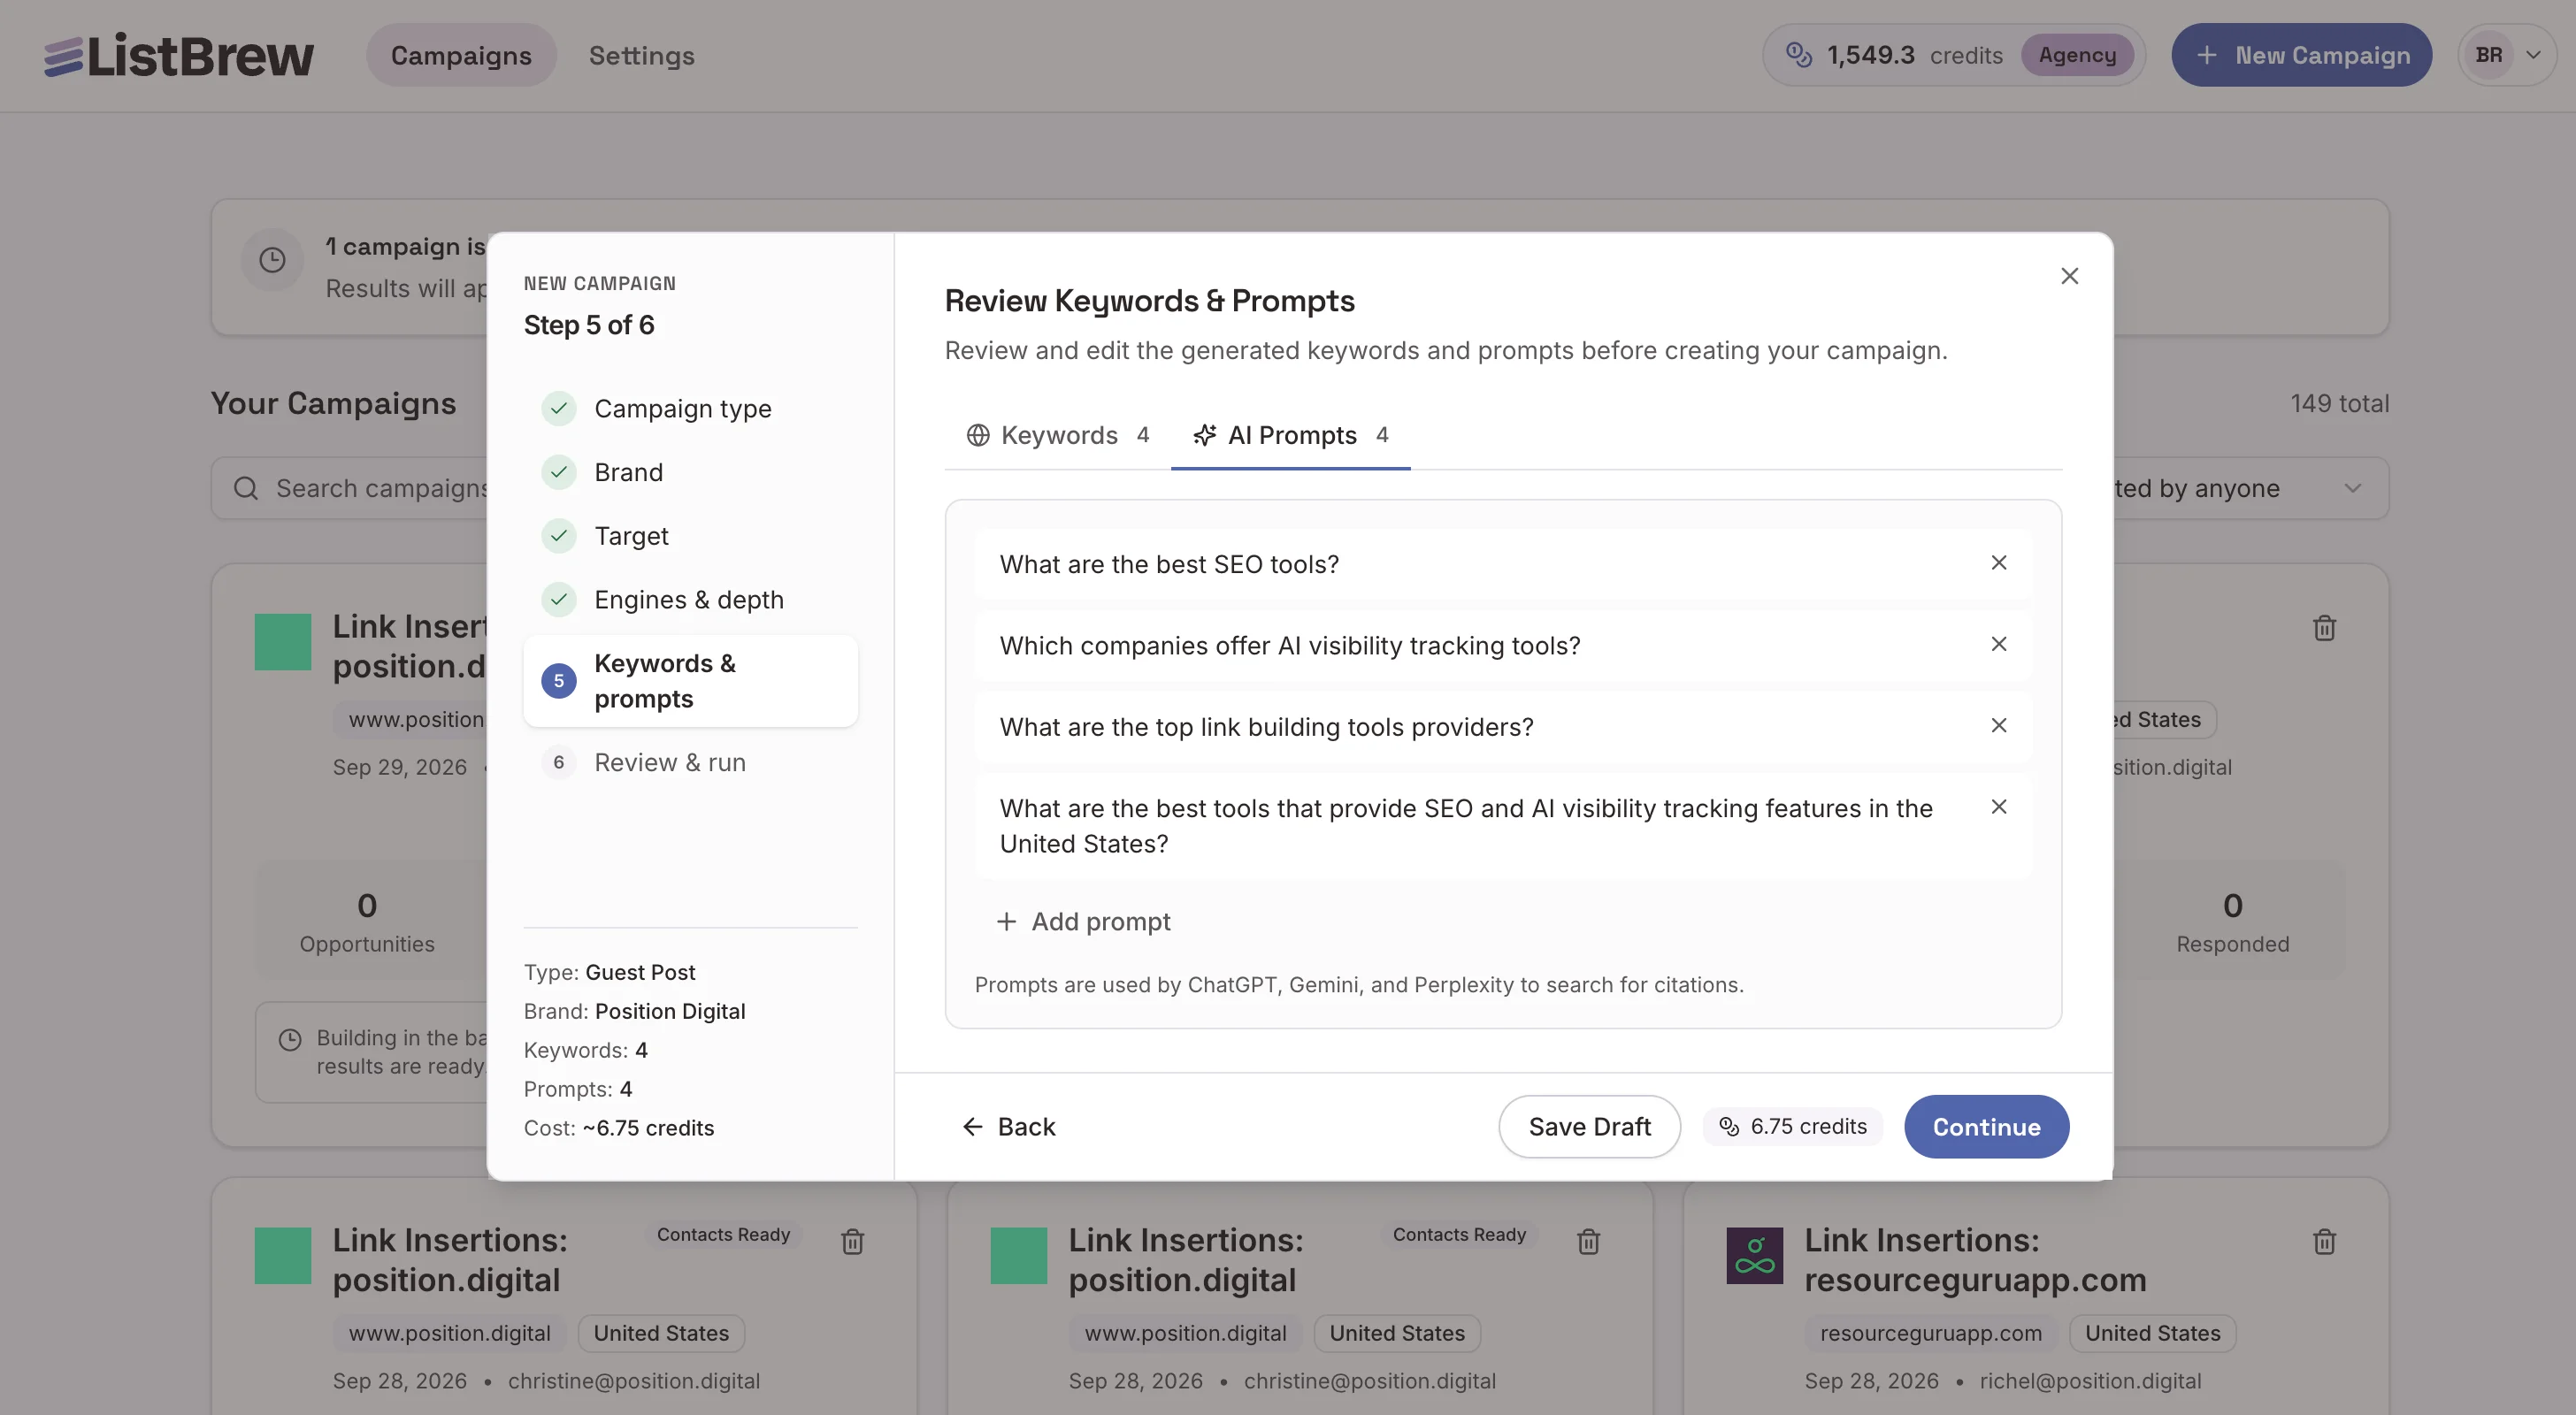
Task: Select the AI Prompts tab
Action: [1290, 435]
